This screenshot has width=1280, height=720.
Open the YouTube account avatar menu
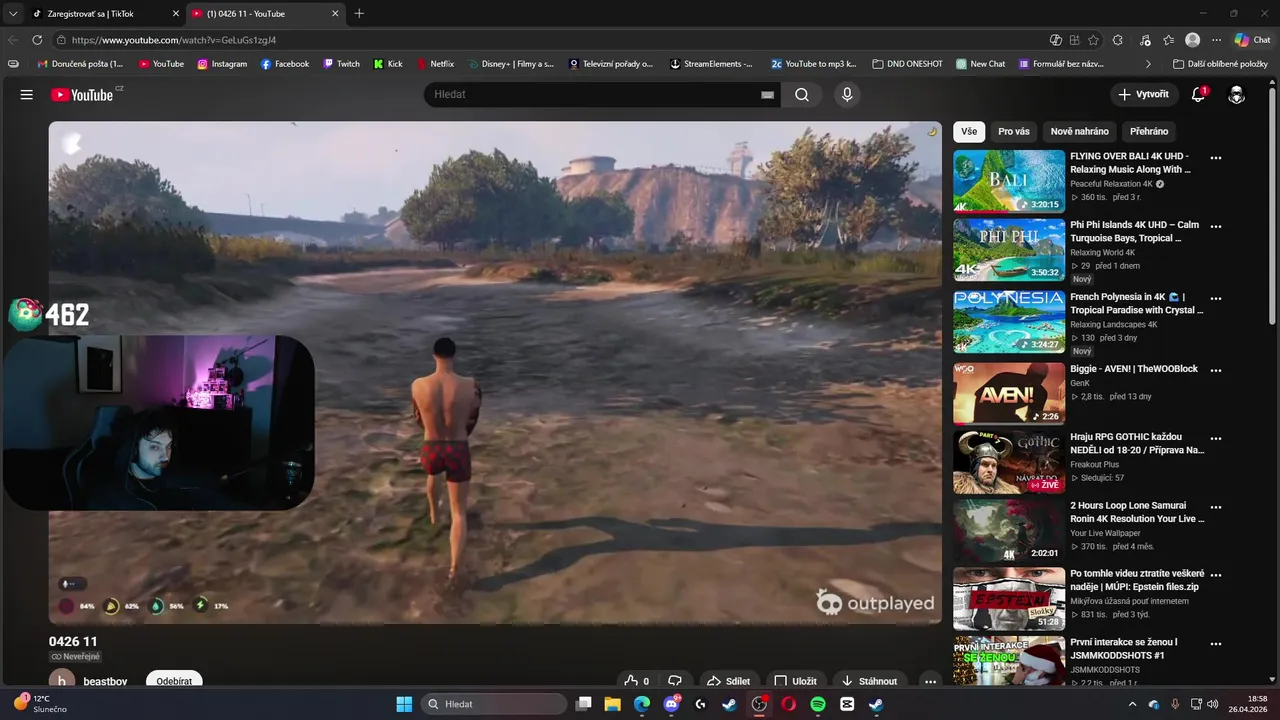point(1236,94)
